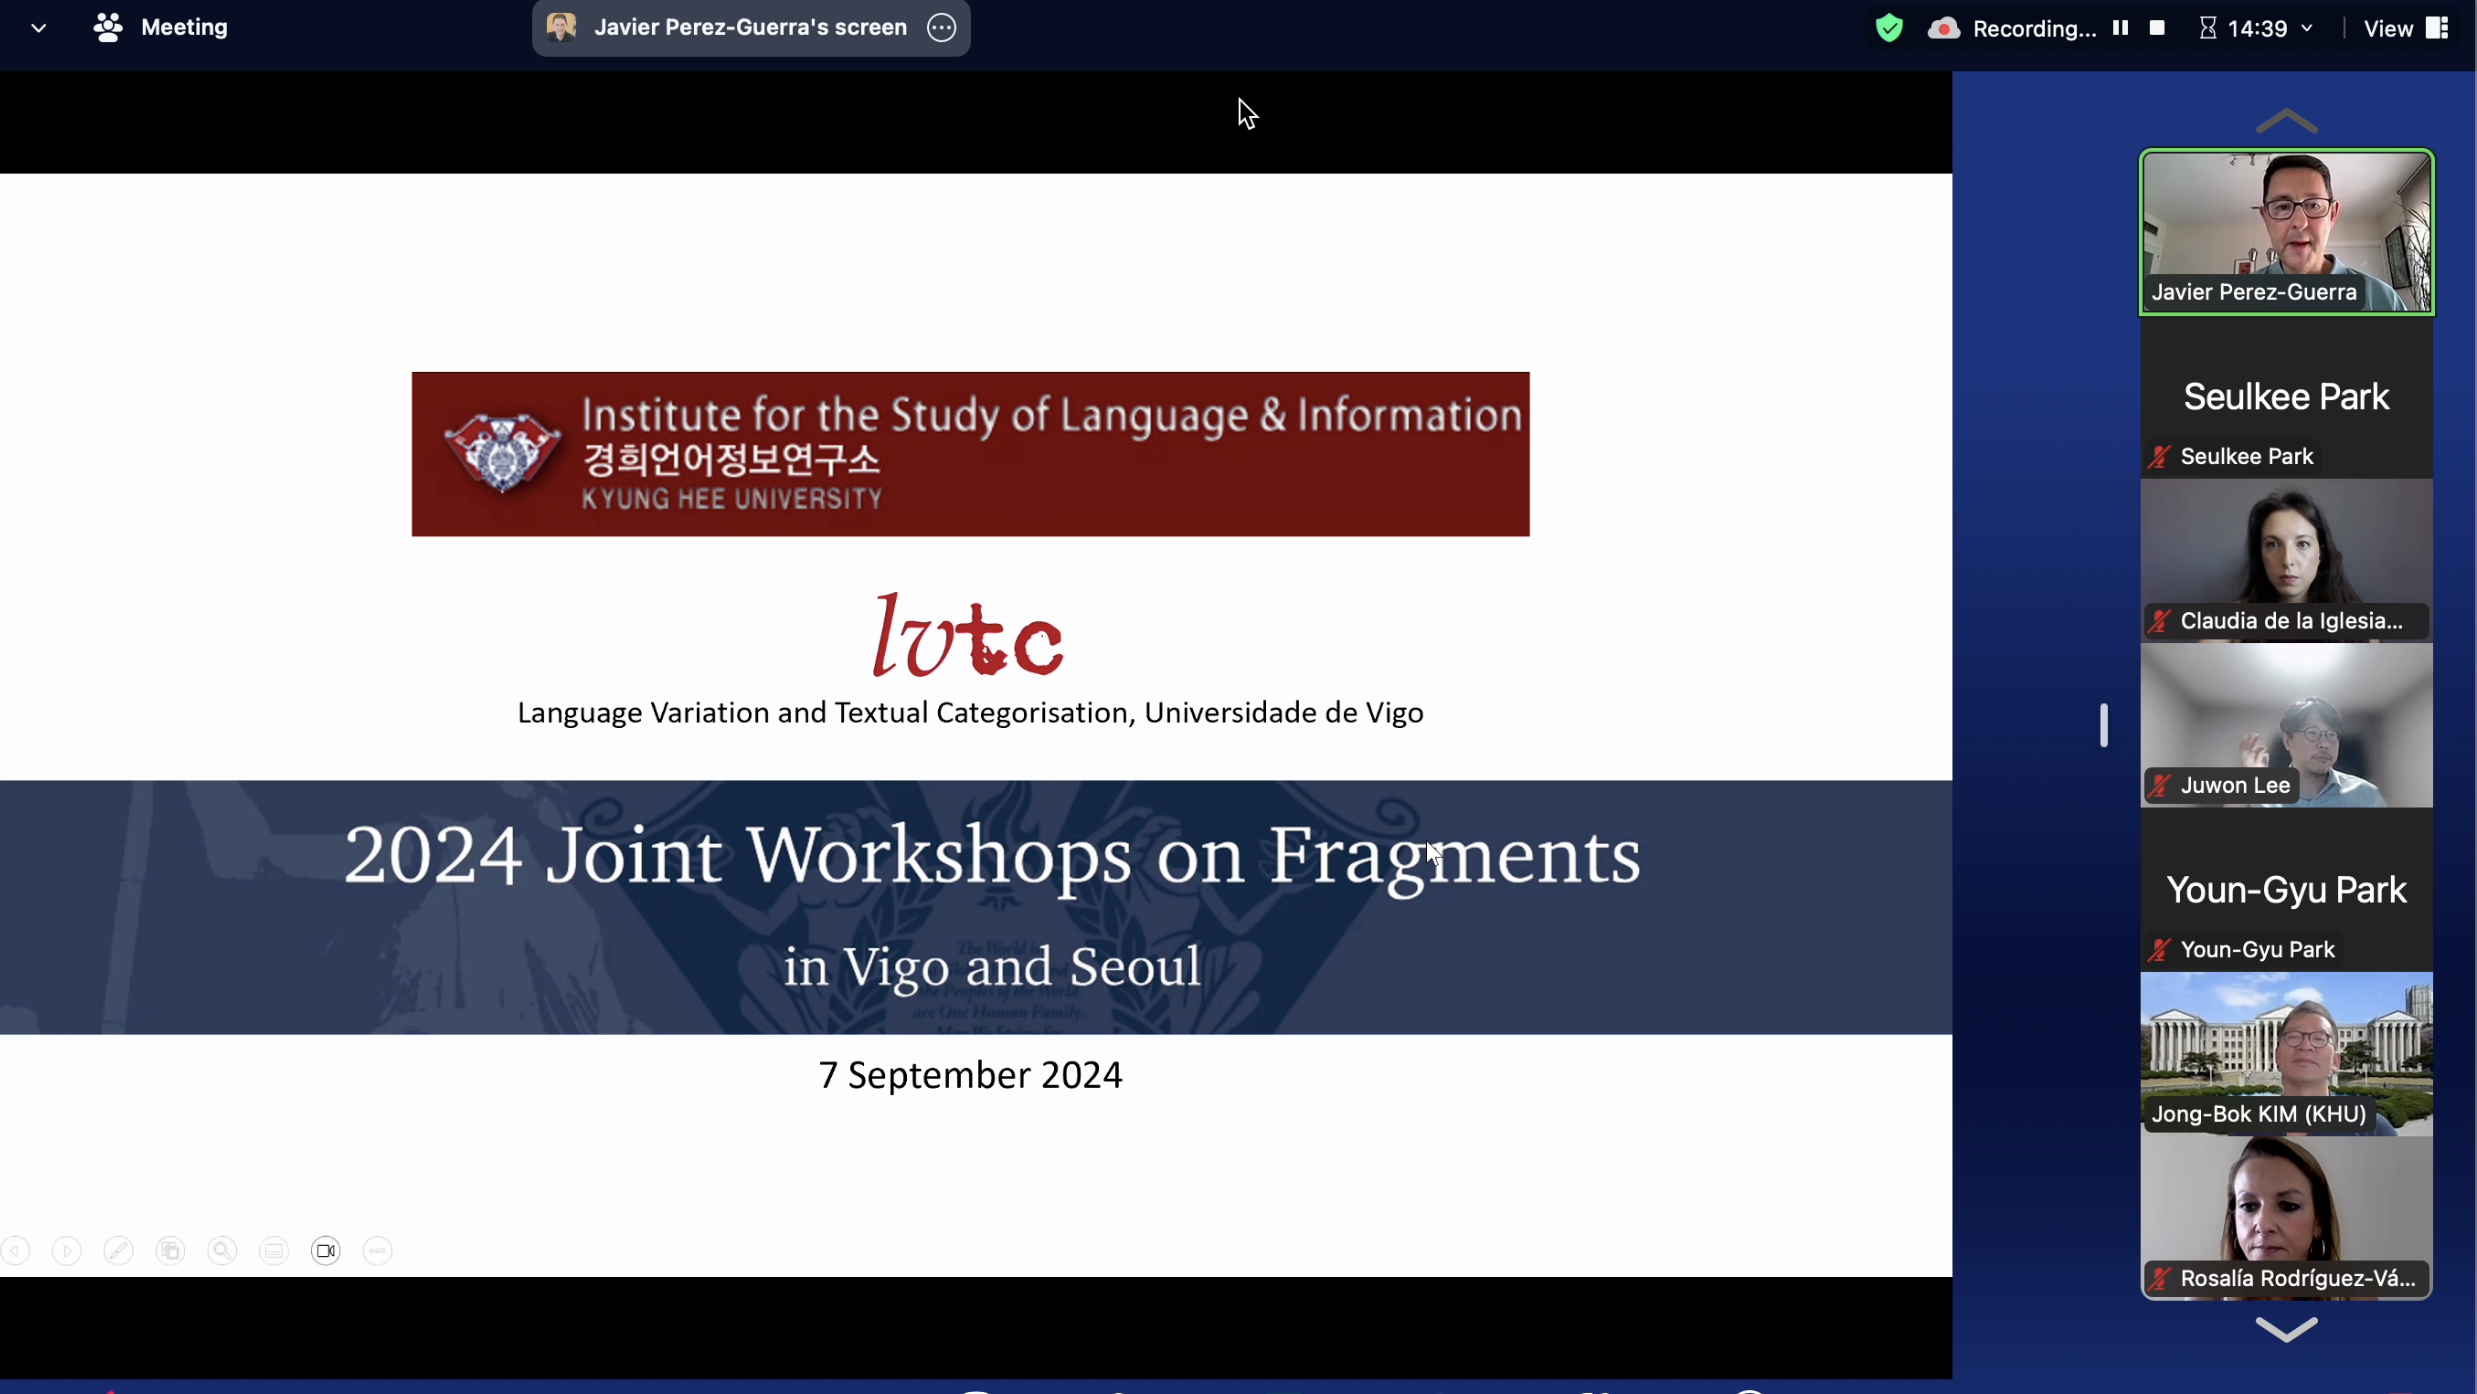Click the 'Recording...' status label

(x=2034, y=28)
